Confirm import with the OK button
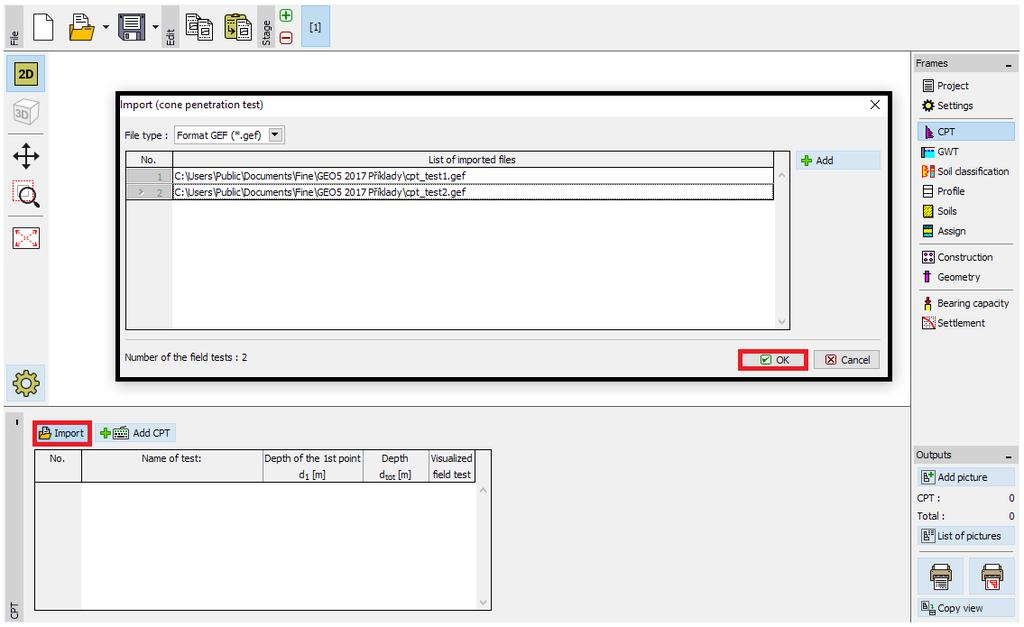Screen dimensions: 1024x627 click(773, 360)
